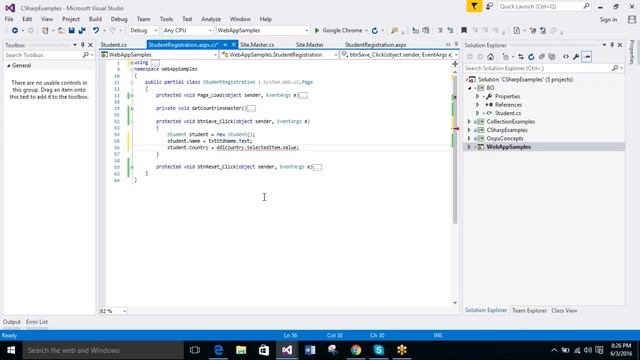The height and width of the screenshot is (360, 640).
Task: Open the Debug configuration dropdown
Action: [x=143, y=31]
